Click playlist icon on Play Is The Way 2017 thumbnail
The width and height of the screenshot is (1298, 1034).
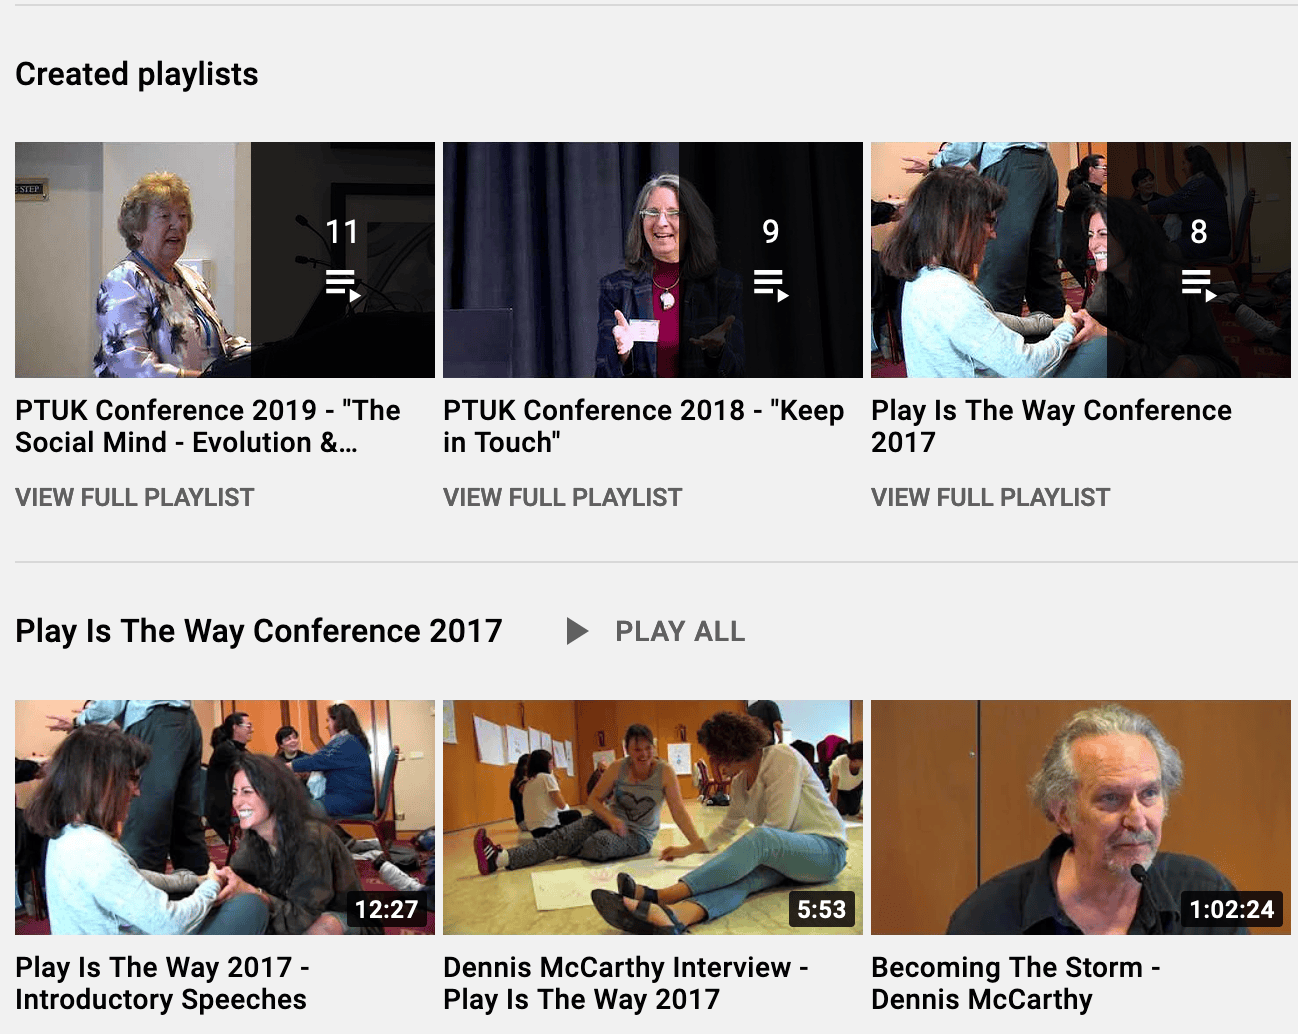pyautogui.click(x=1199, y=285)
